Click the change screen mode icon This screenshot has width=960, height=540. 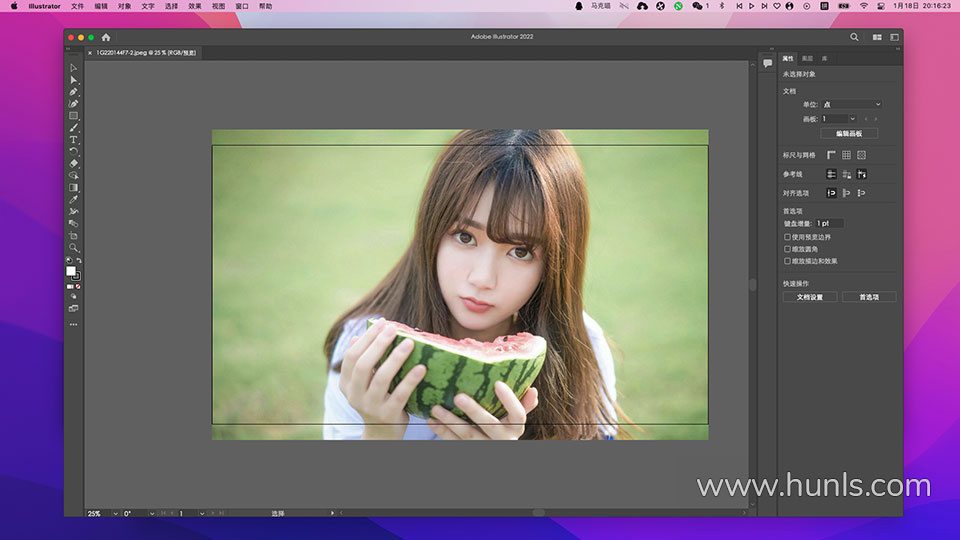pyautogui.click(x=73, y=309)
